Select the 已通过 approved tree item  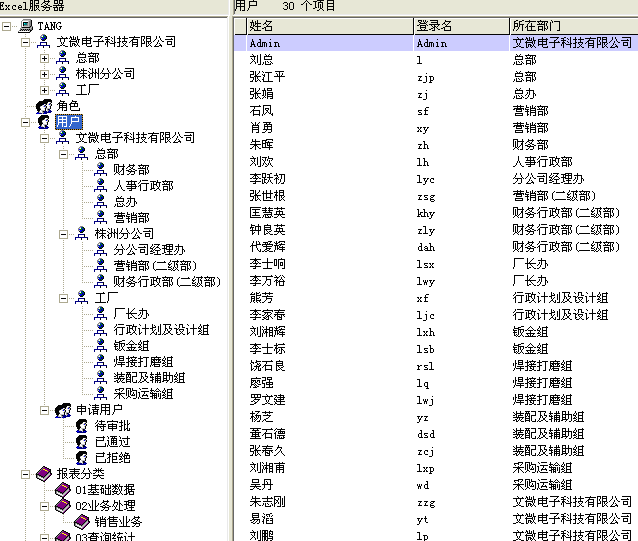click(x=112, y=442)
